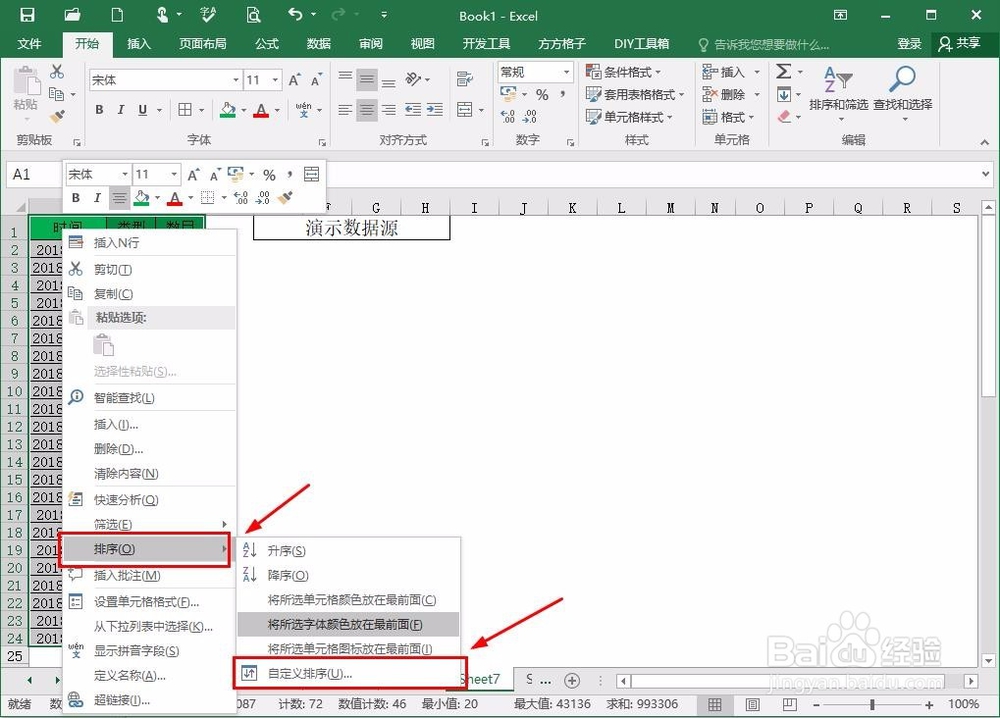This screenshot has height=718, width=1000.
Task: Open Sort and Filter in the ribbon
Action: pyautogui.click(x=839, y=94)
